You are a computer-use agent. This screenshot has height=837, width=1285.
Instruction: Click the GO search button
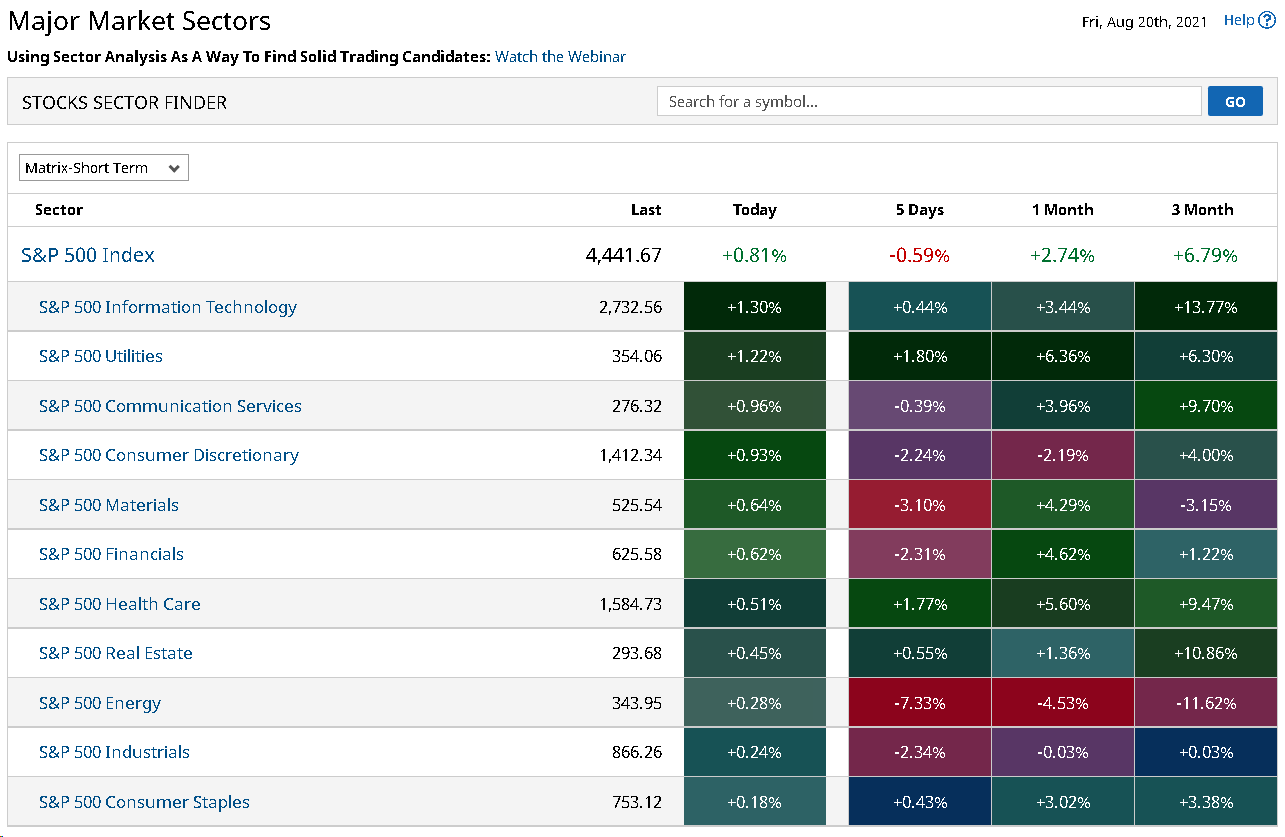click(1235, 101)
